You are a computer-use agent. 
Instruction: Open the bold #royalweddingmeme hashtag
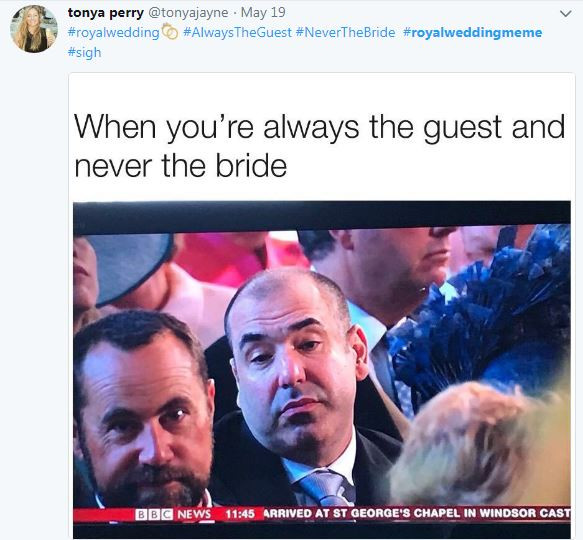pos(472,32)
